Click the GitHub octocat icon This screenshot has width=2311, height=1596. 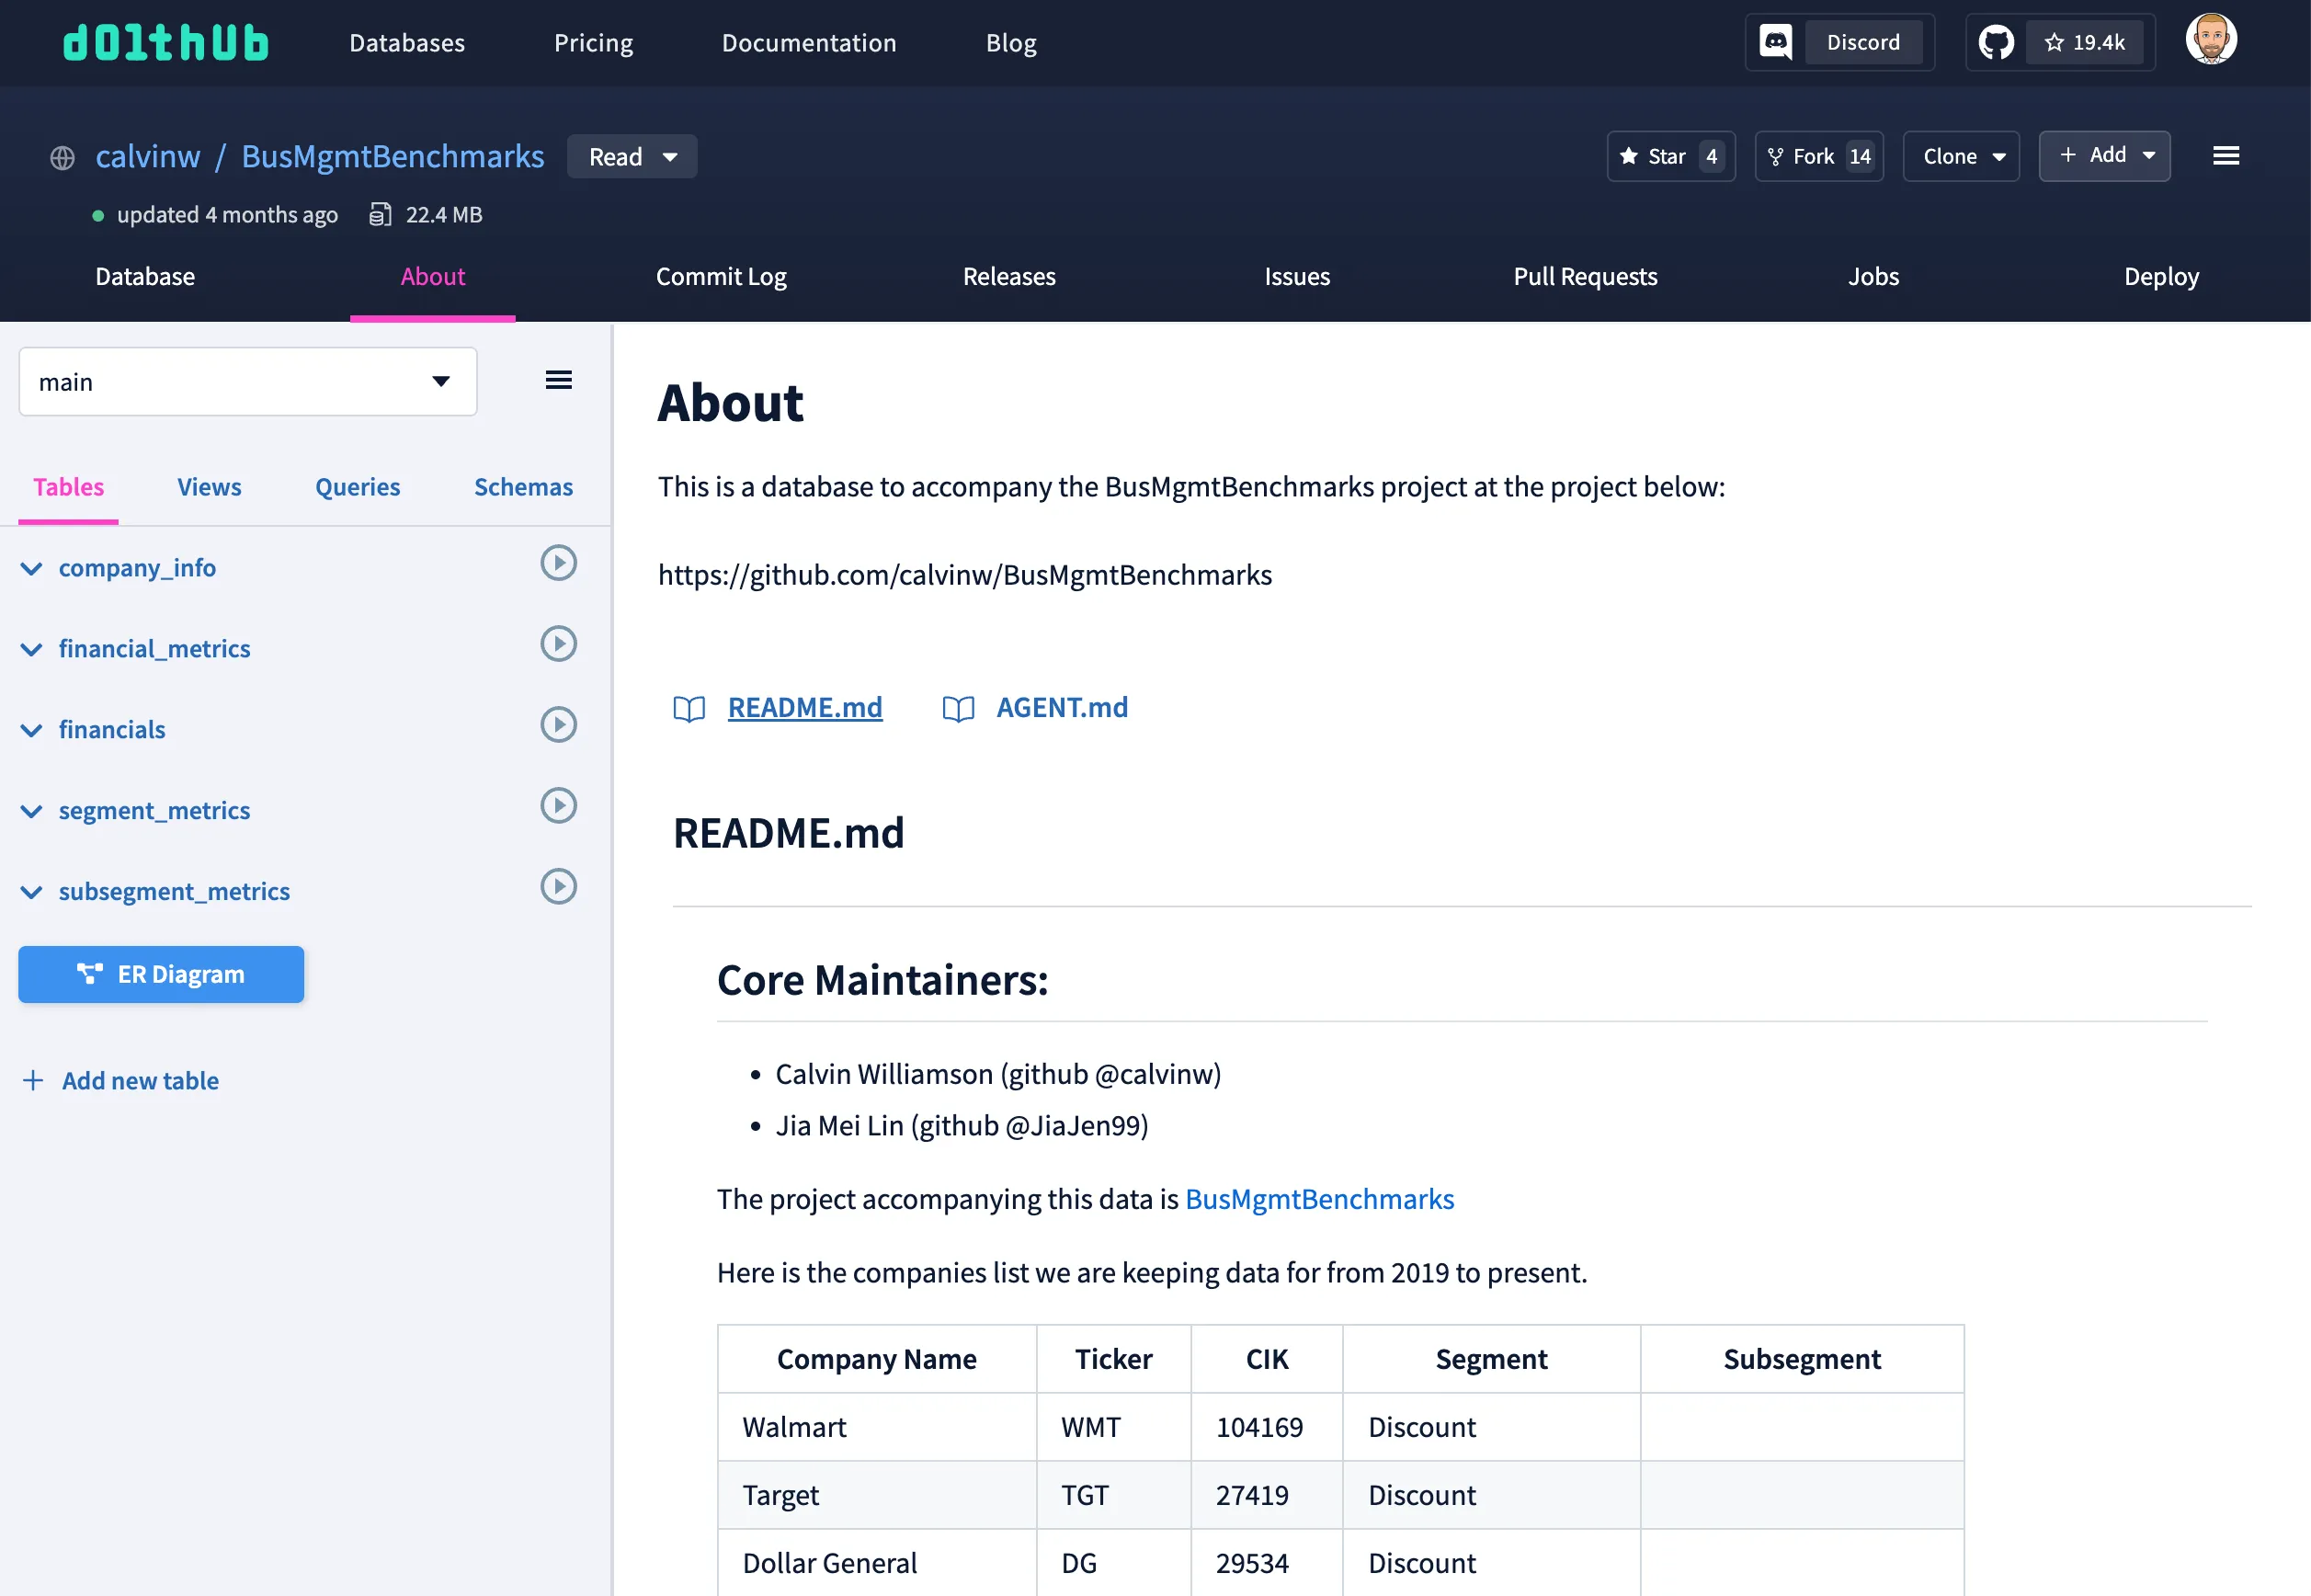(x=1996, y=42)
